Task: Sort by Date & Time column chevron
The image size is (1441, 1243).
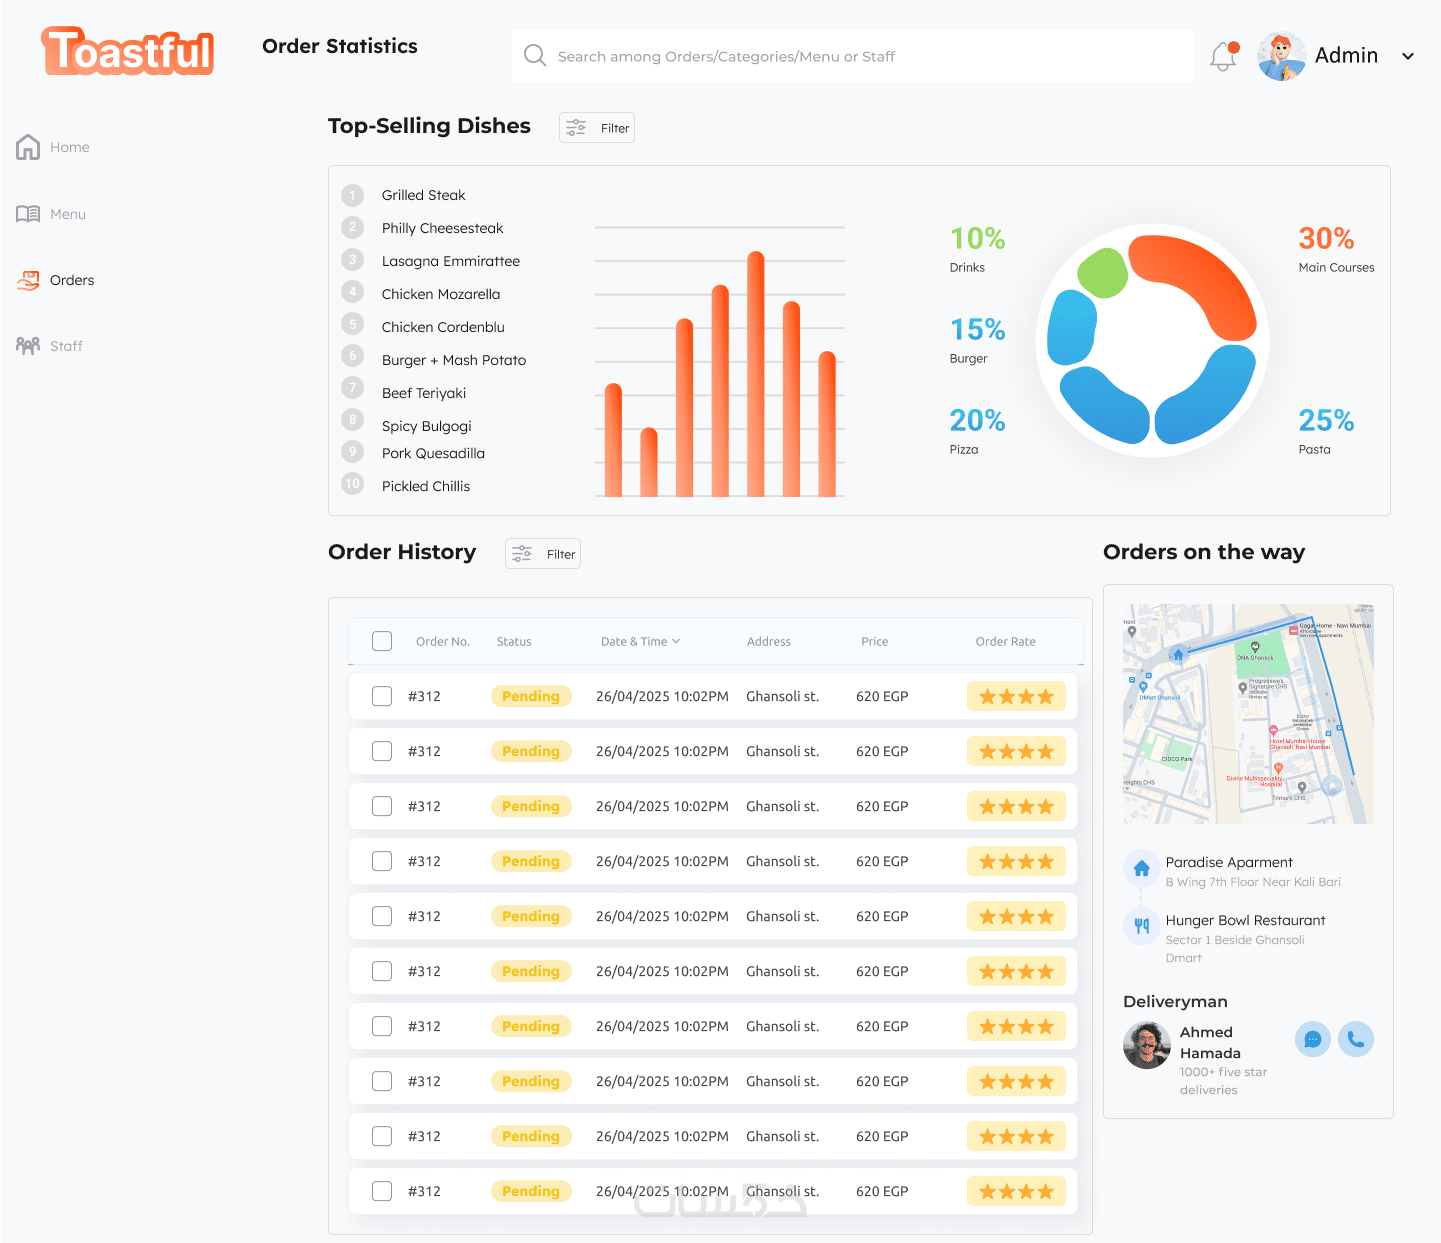Action: [676, 641]
